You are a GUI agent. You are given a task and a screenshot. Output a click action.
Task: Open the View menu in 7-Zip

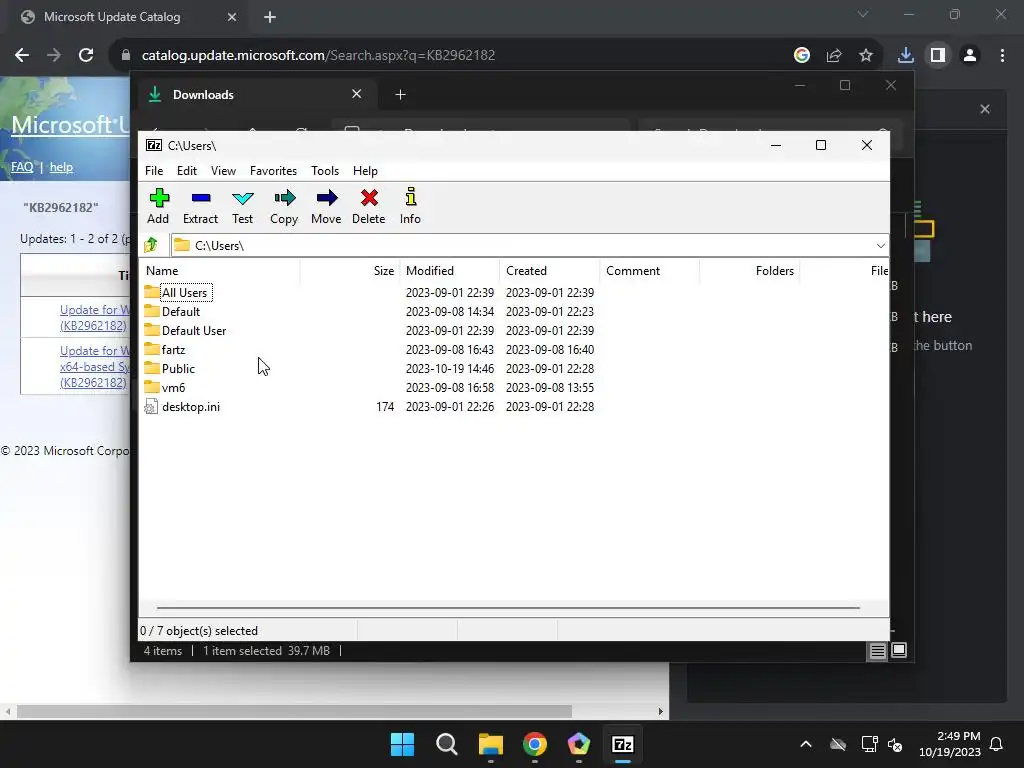point(223,170)
